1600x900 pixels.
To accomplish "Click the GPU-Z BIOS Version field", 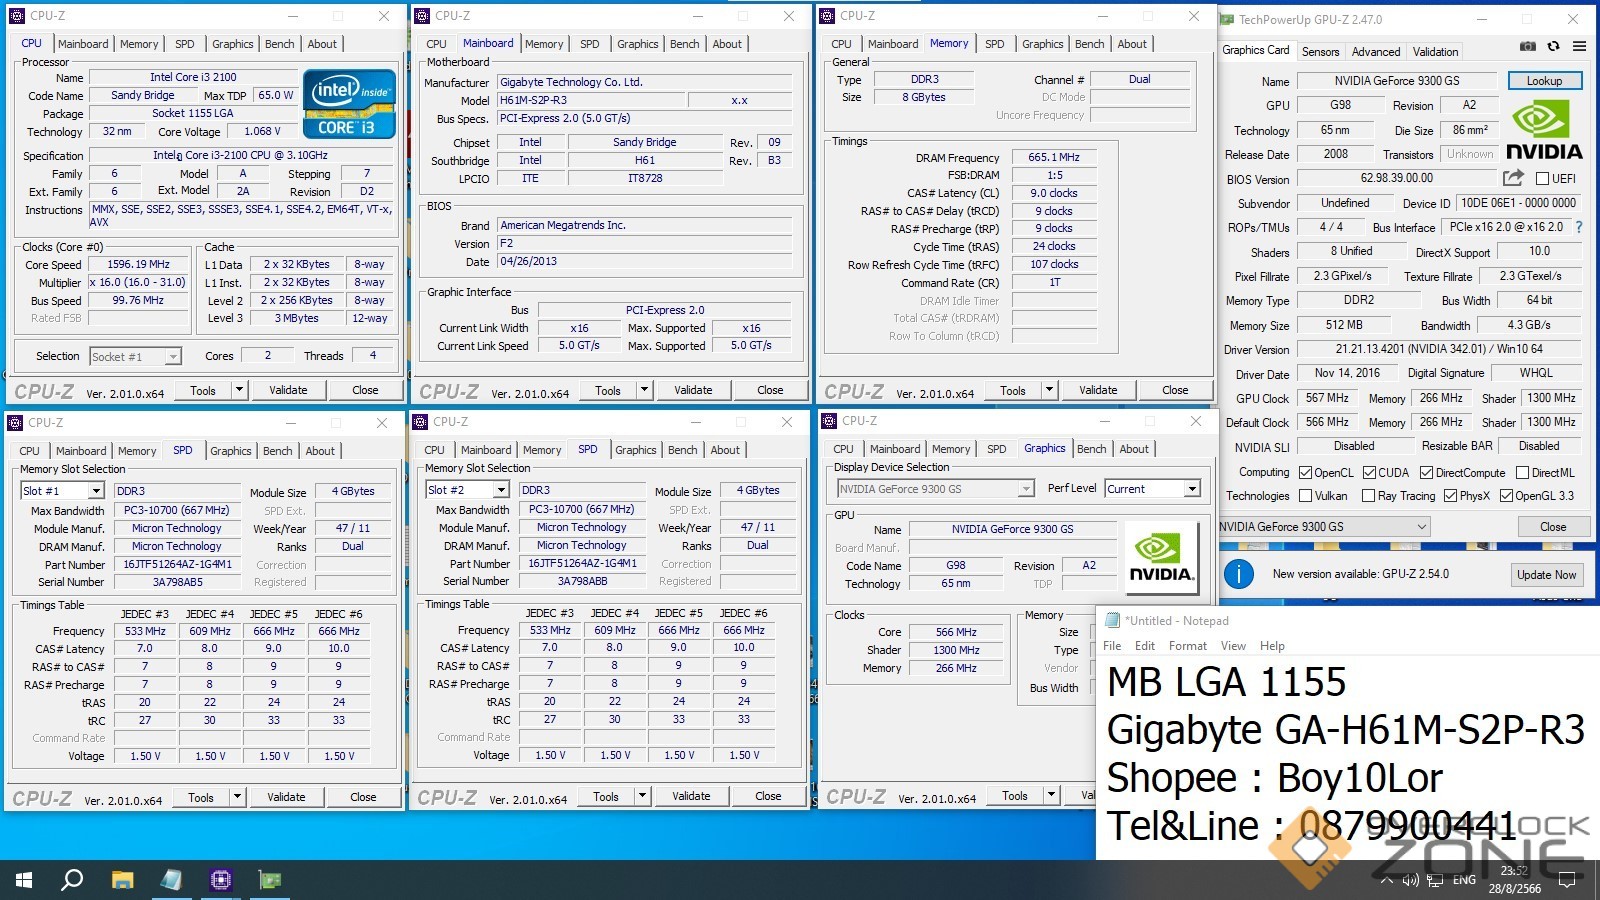I will click(x=1396, y=179).
